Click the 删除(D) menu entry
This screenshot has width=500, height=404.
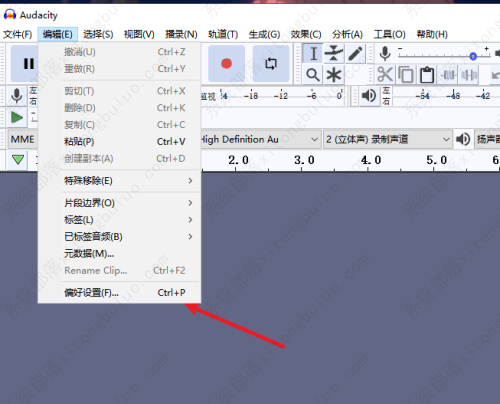pos(119,108)
